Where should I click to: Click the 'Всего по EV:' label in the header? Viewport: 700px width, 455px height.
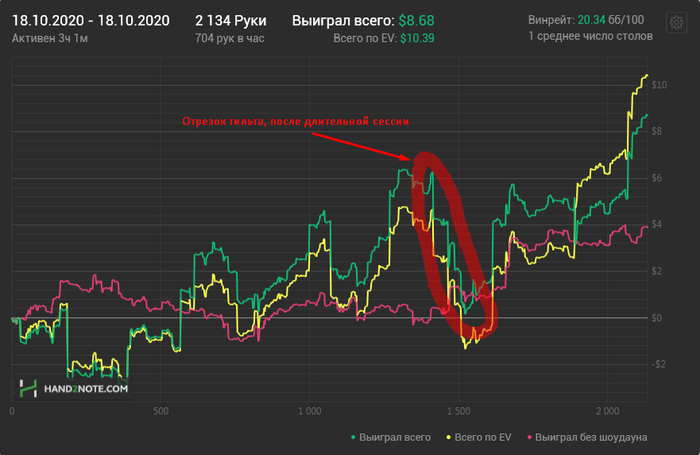(365, 38)
